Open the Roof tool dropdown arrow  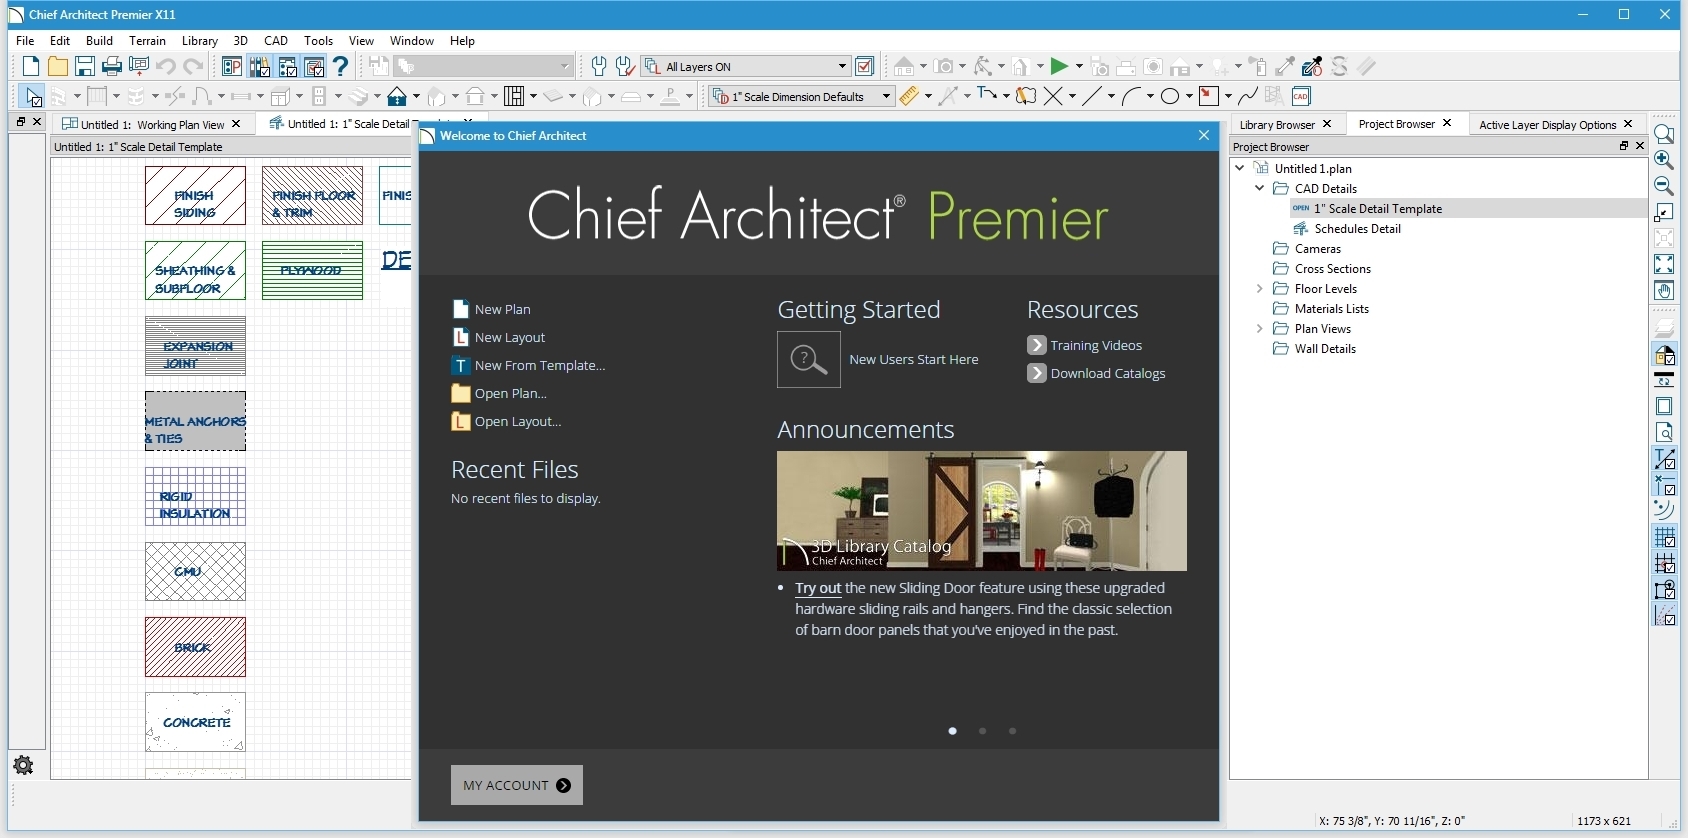(416, 97)
